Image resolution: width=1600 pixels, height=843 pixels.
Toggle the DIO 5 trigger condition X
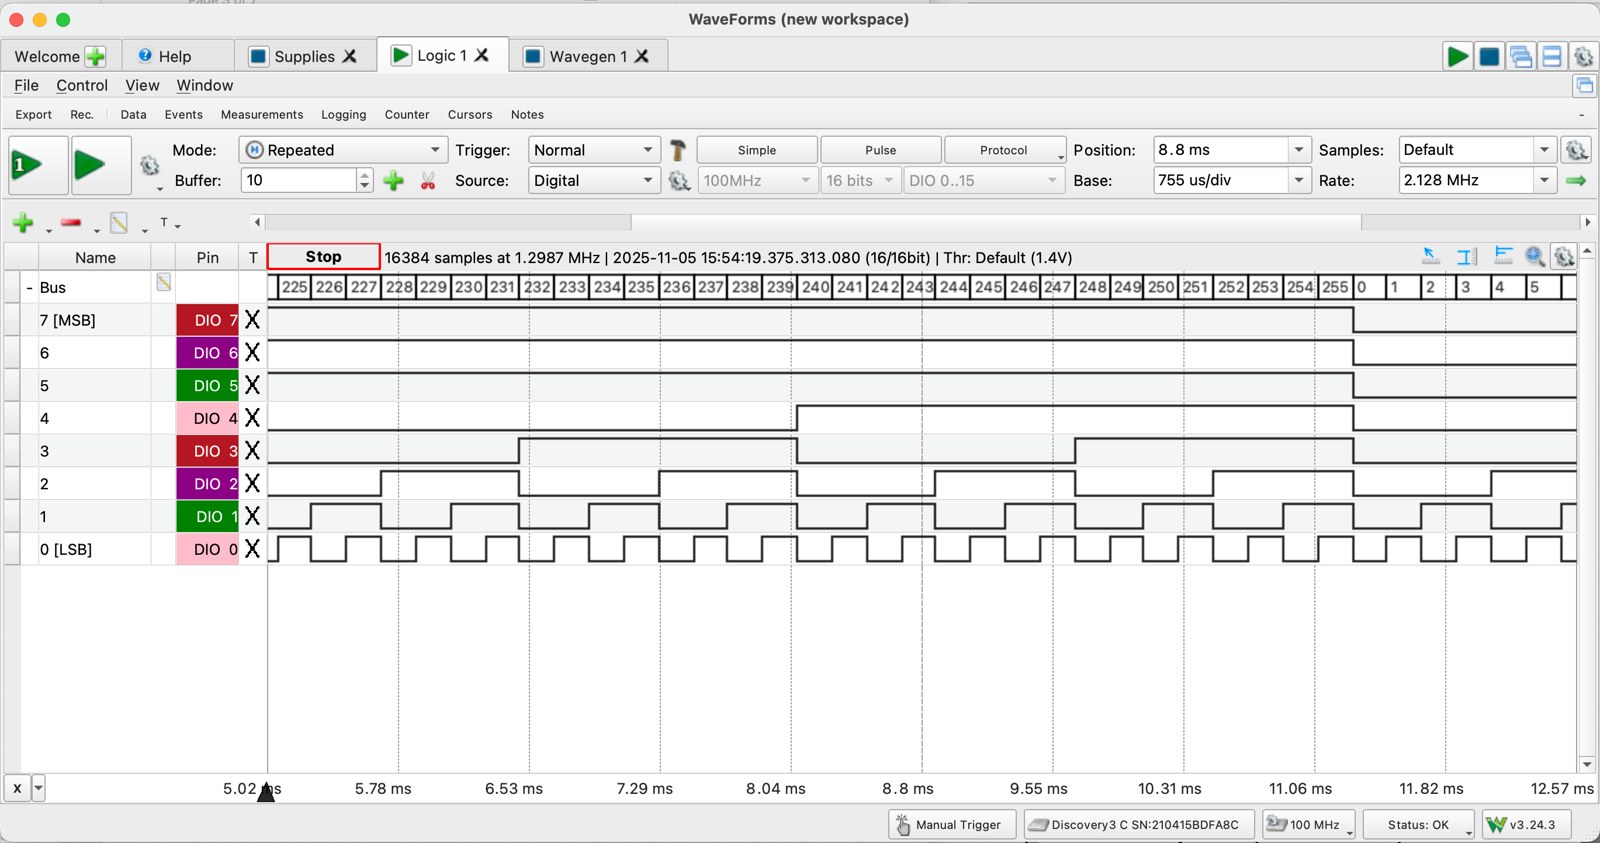(252, 385)
